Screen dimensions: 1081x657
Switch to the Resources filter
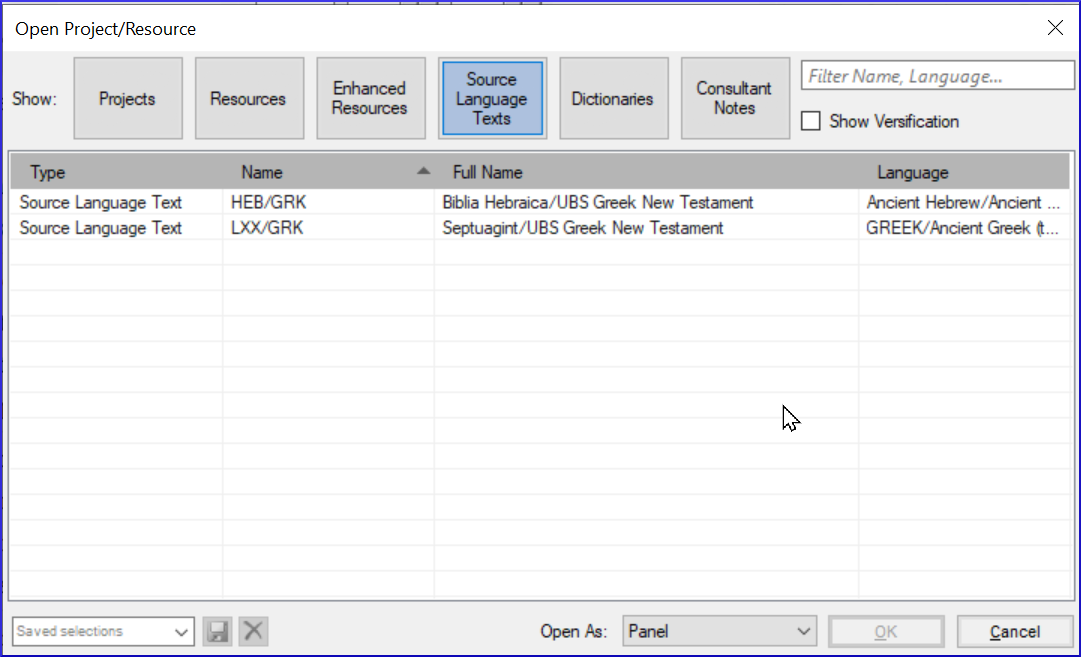pyautogui.click(x=249, y=99)
